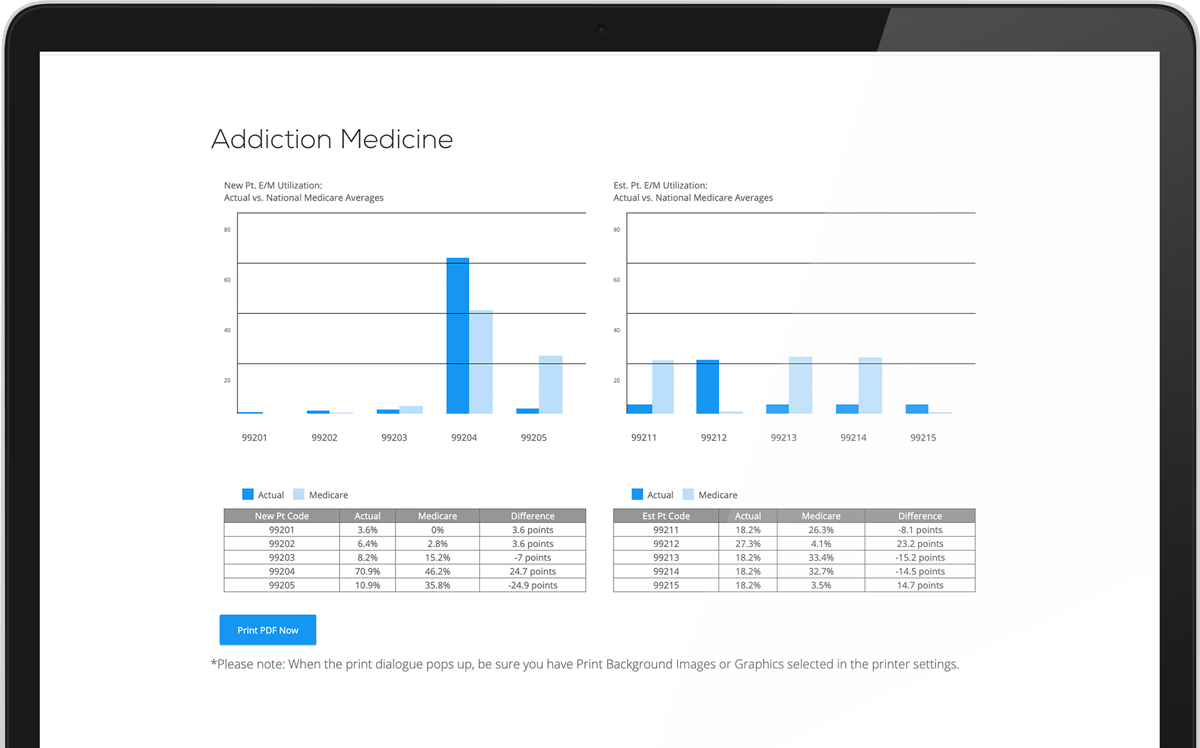Screen dimensions: 1200x748
Task: Select the Medicare bar for code 99205
Action: (550, 385)
